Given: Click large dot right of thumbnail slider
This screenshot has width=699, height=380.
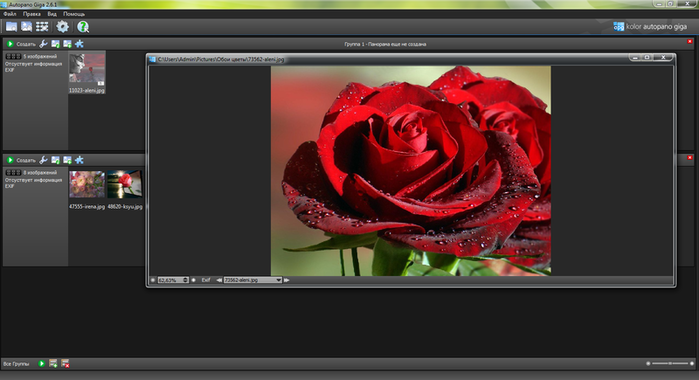Looking at the screenshot, I should pos(692,363).
